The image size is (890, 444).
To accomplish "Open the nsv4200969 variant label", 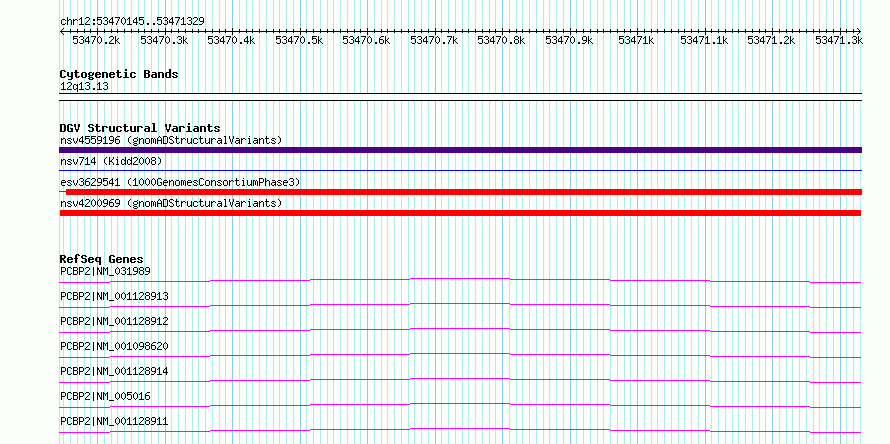I will (x=171, y=203).
